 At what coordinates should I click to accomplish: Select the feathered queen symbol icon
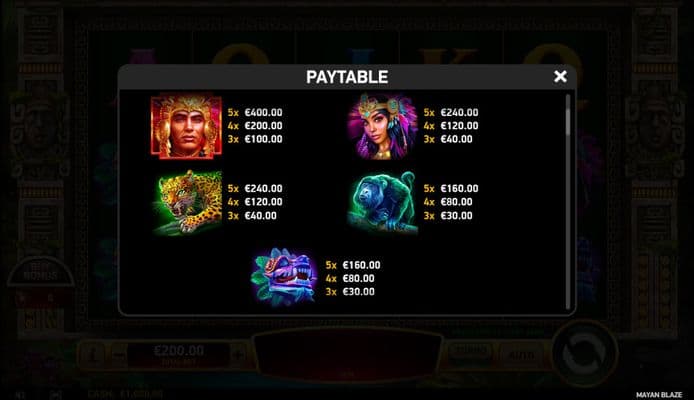pos(382,127)
